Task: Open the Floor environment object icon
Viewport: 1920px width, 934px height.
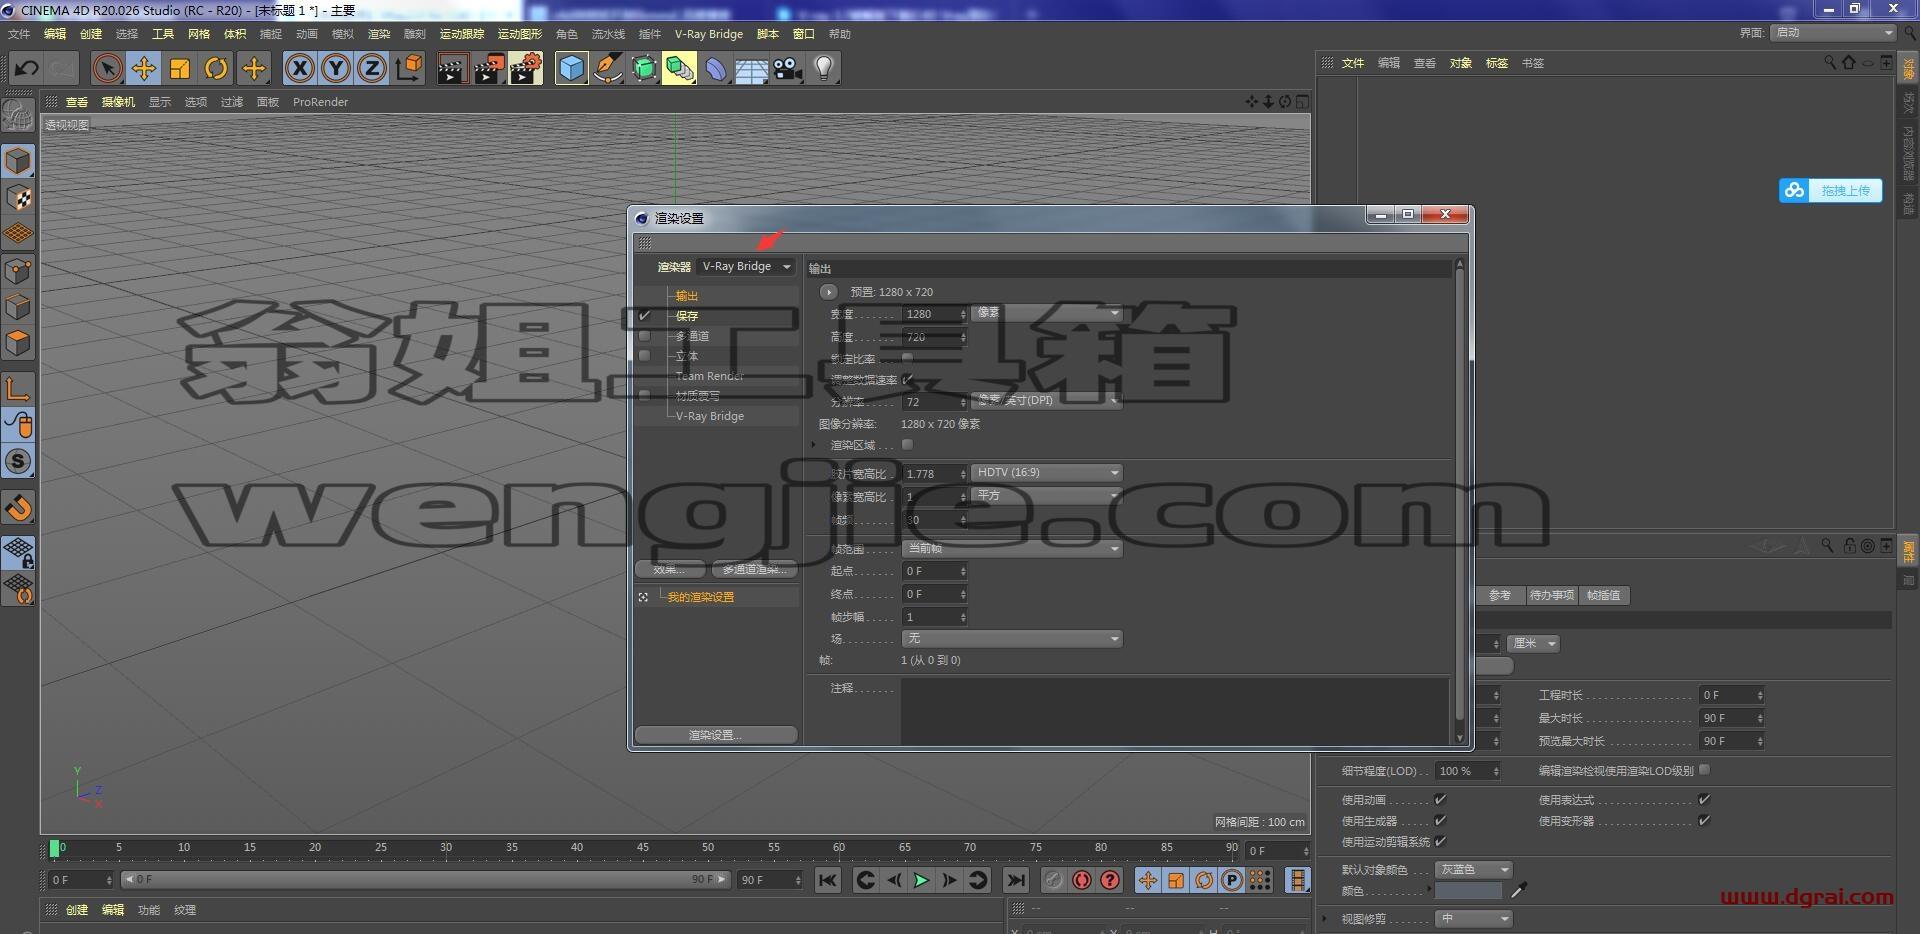Action: point(752,68)
